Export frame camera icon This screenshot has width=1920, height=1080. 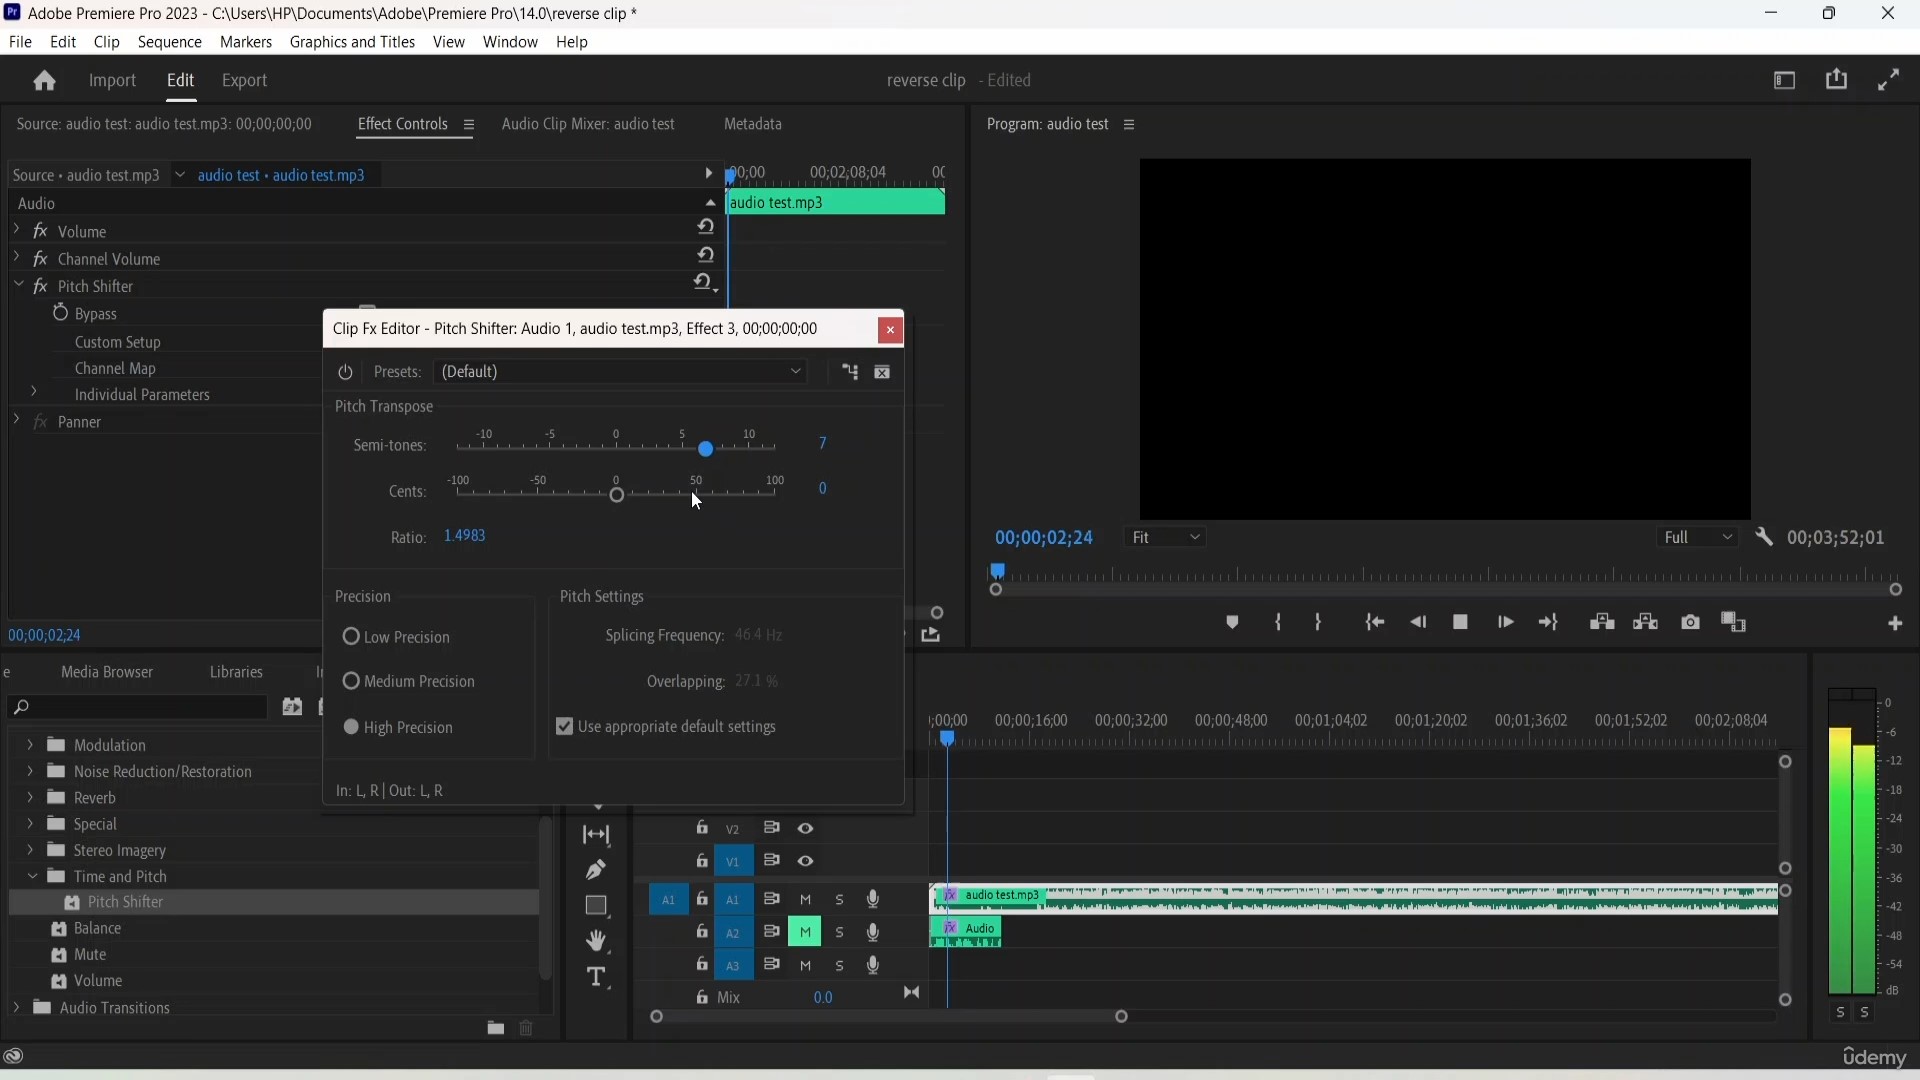pos(1692,624)
